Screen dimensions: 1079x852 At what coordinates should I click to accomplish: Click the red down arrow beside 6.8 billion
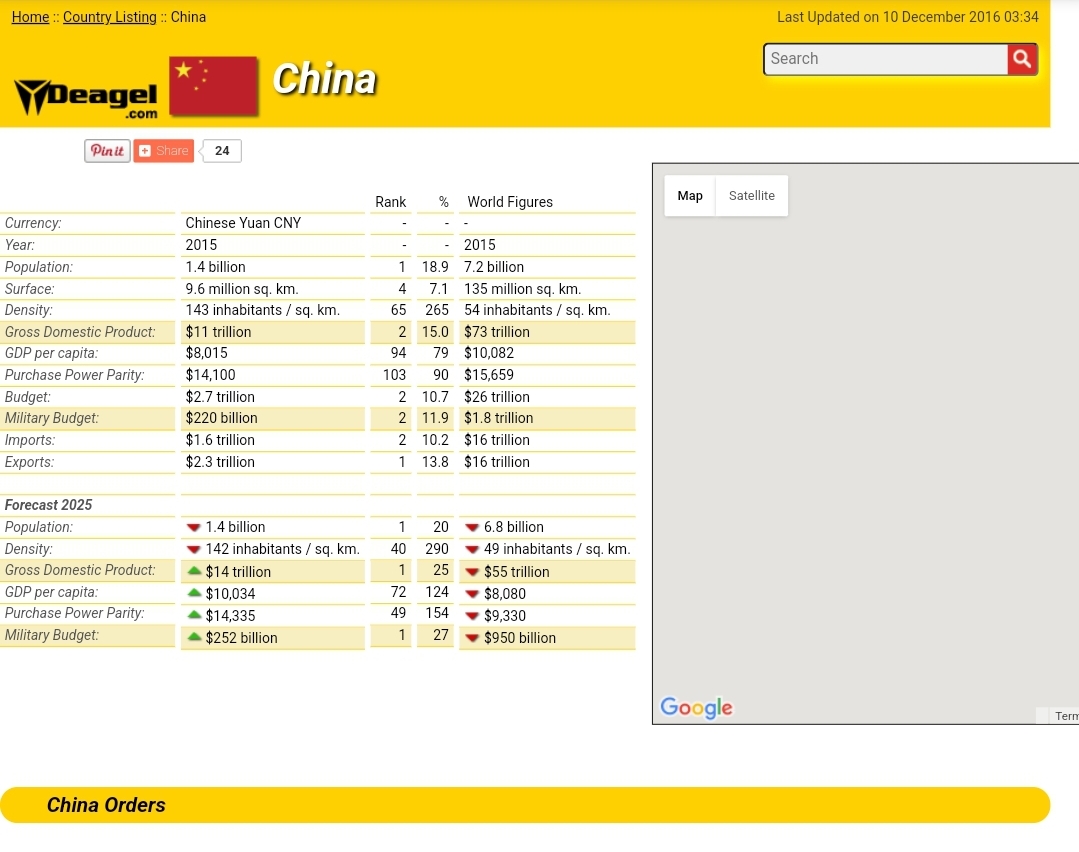point(472,528)
